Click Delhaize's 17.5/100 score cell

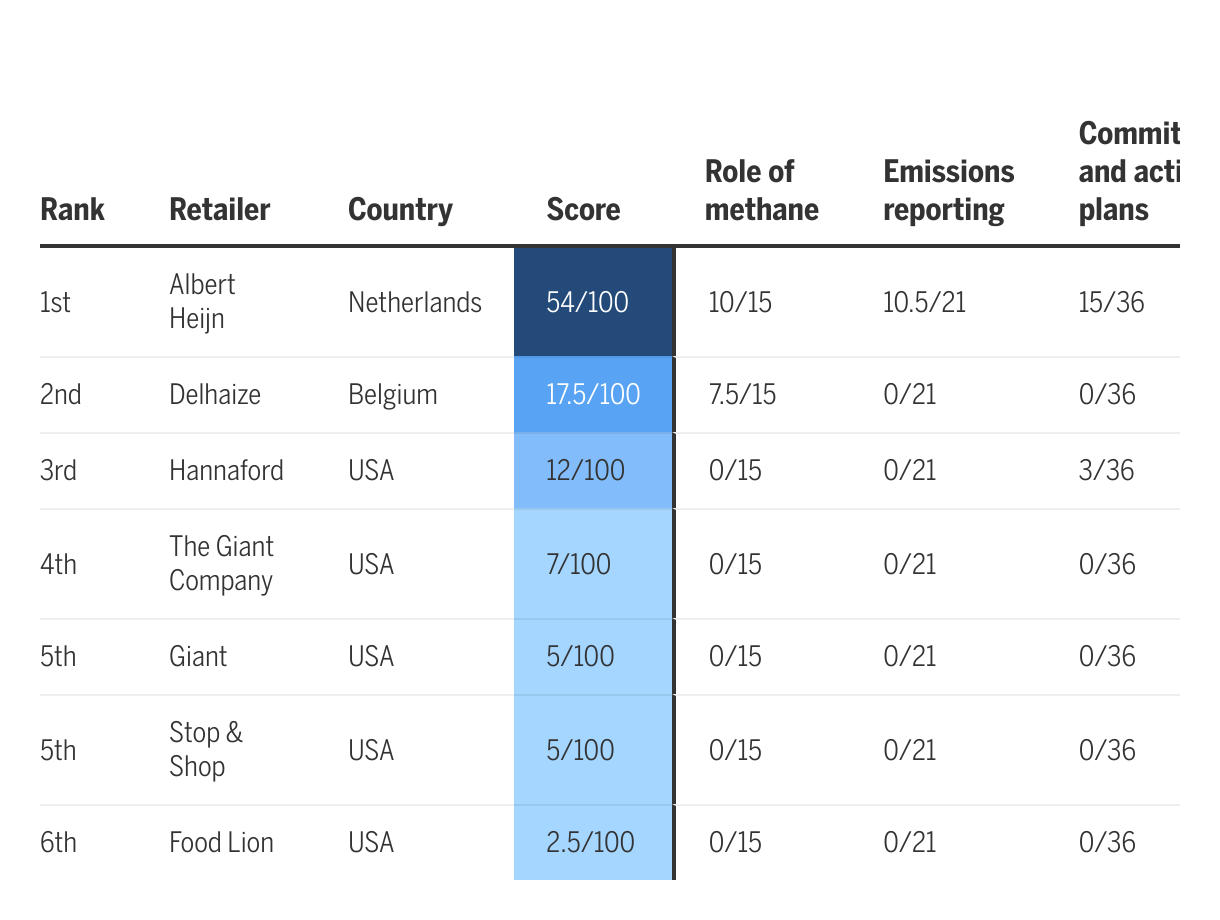tap(593, 394)
